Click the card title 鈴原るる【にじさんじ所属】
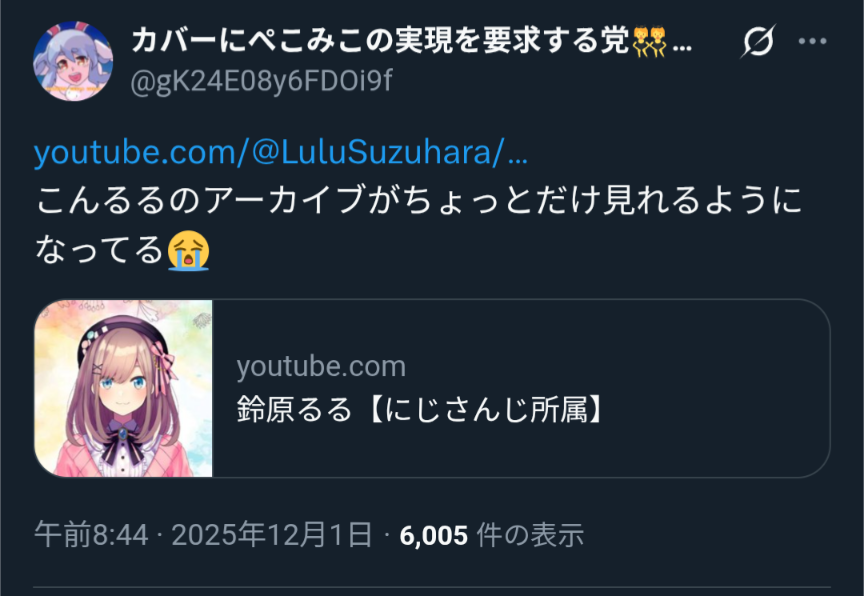The height and width of the screenshot is (596, 864). 422,410
